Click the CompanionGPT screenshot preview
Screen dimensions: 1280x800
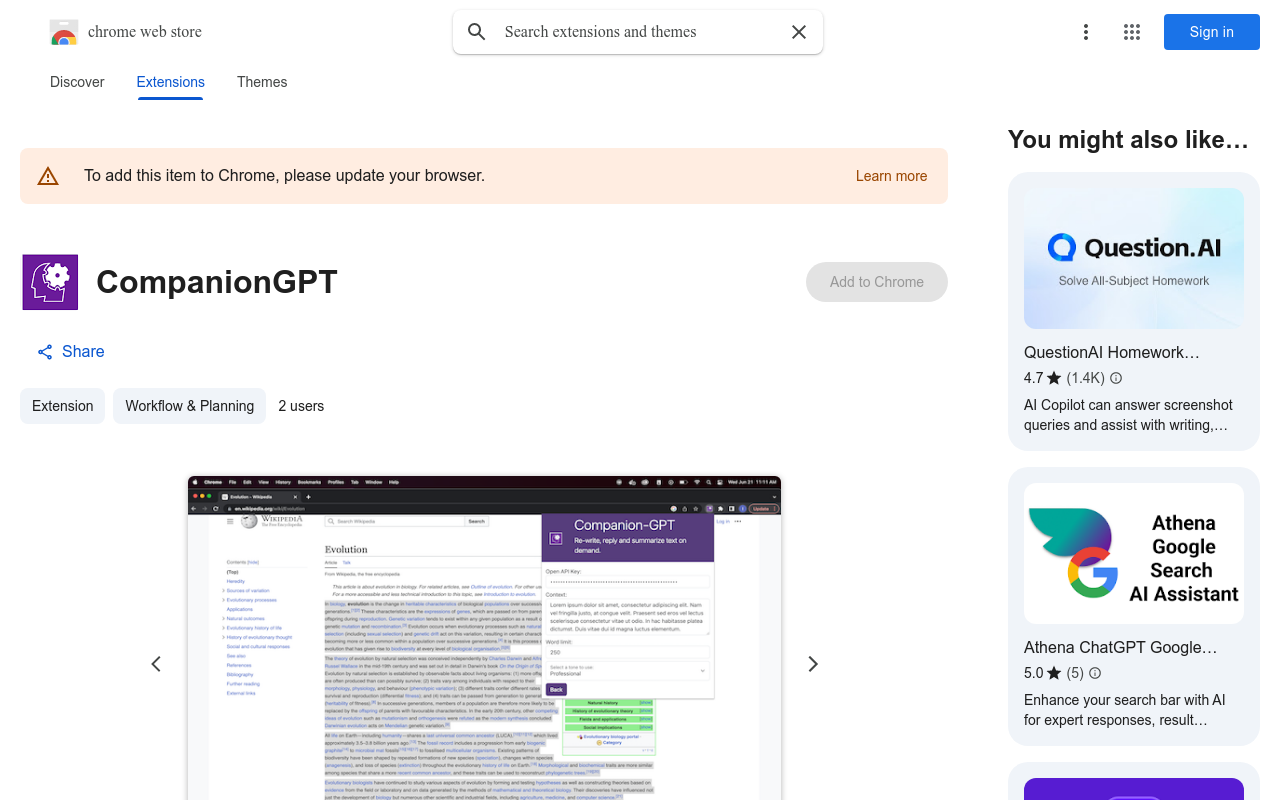pos(484,638)
